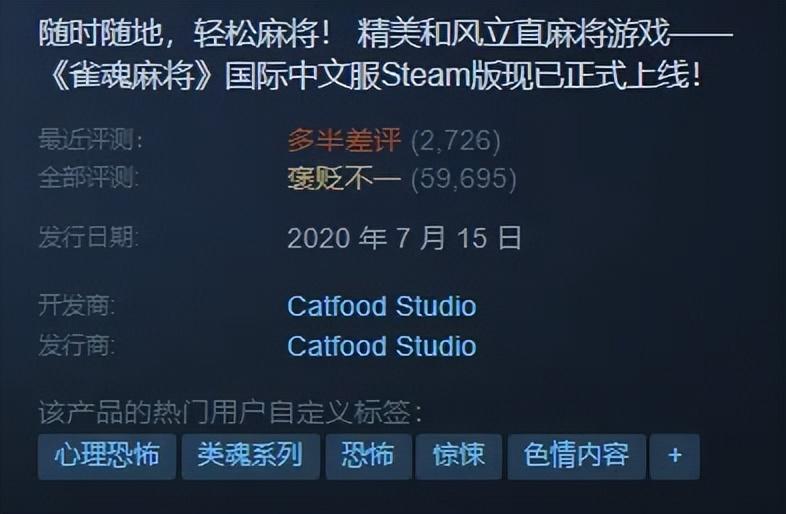
Task: Expand more tags with the plus button
Action: tap(675, 456)
